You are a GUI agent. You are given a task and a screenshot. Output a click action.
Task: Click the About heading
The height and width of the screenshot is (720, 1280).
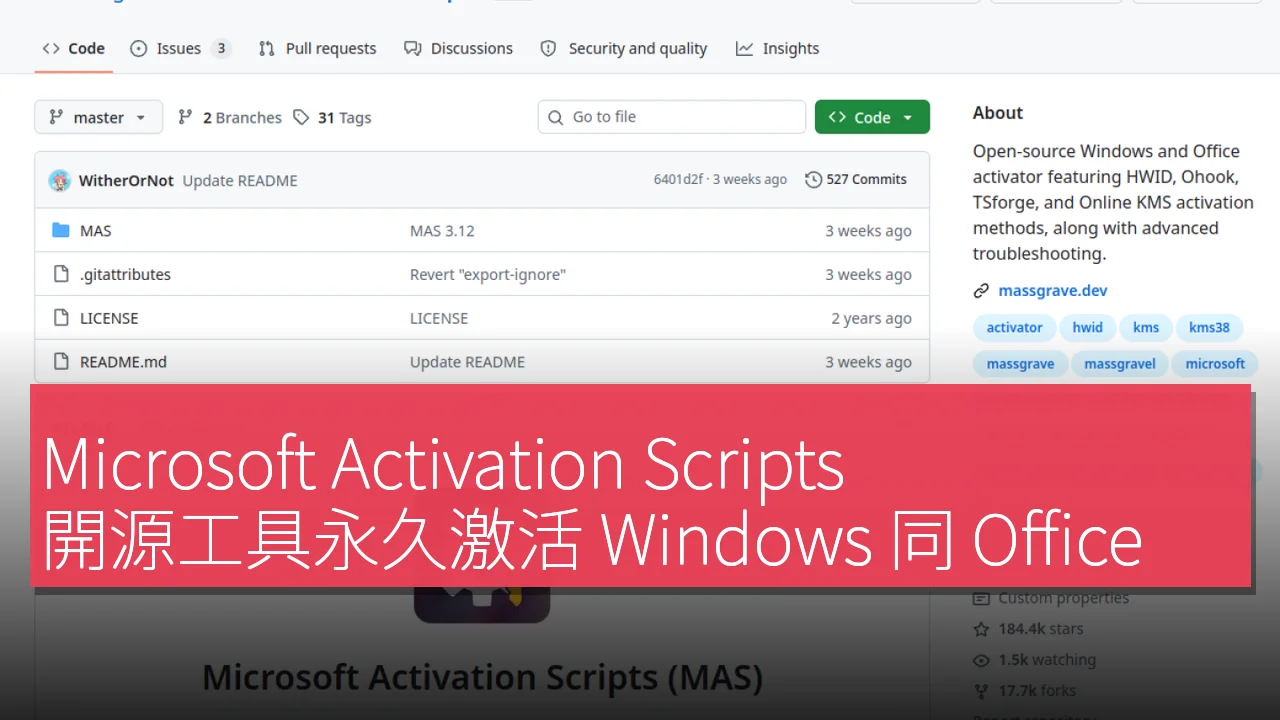click(x=998, y=113)
